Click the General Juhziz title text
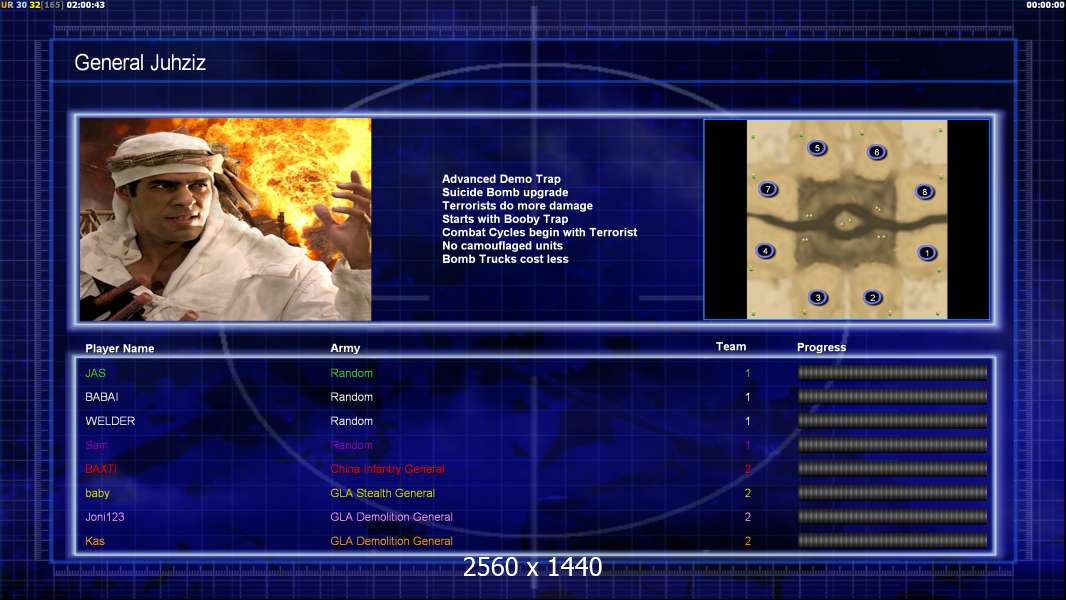The width and height of the screenshot is (1066, 600). pyautogui.click(x=140, y=63)
